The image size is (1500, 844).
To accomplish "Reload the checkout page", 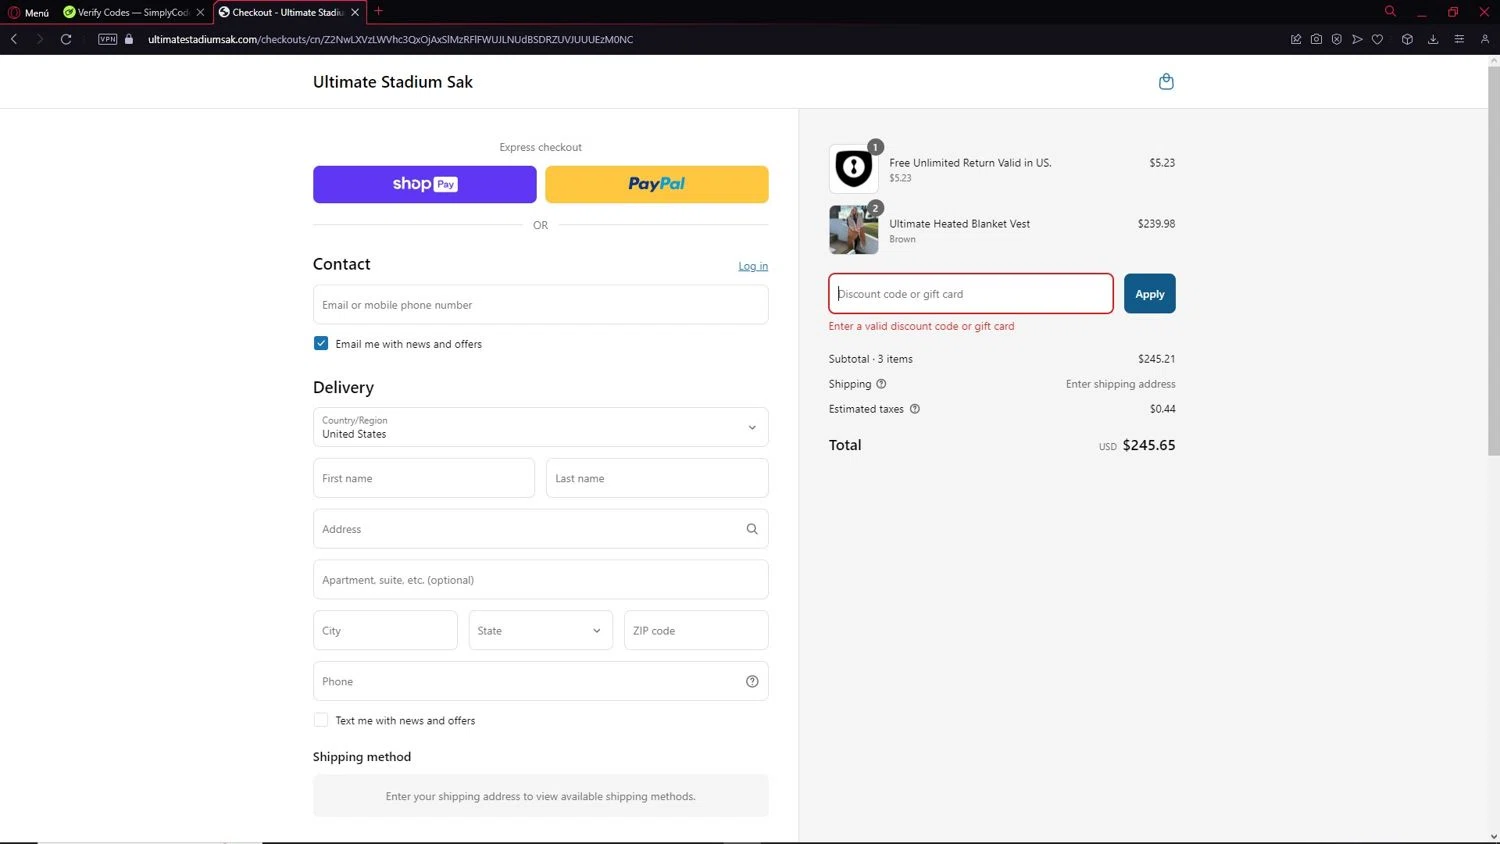I will coord(66,39).
